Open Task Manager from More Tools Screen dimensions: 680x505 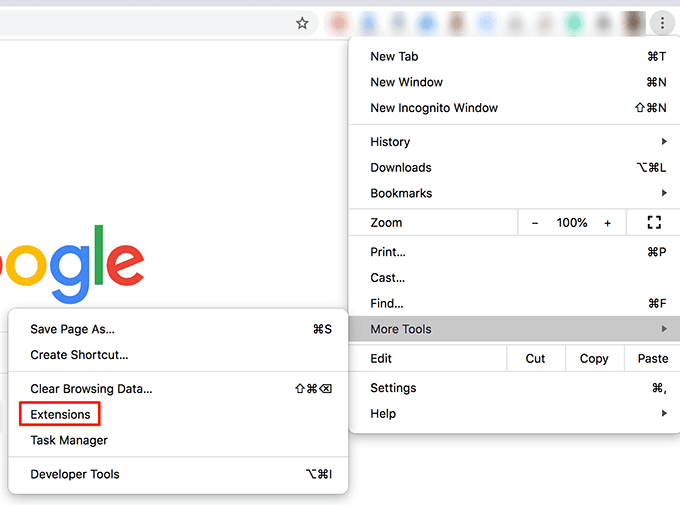69,440
